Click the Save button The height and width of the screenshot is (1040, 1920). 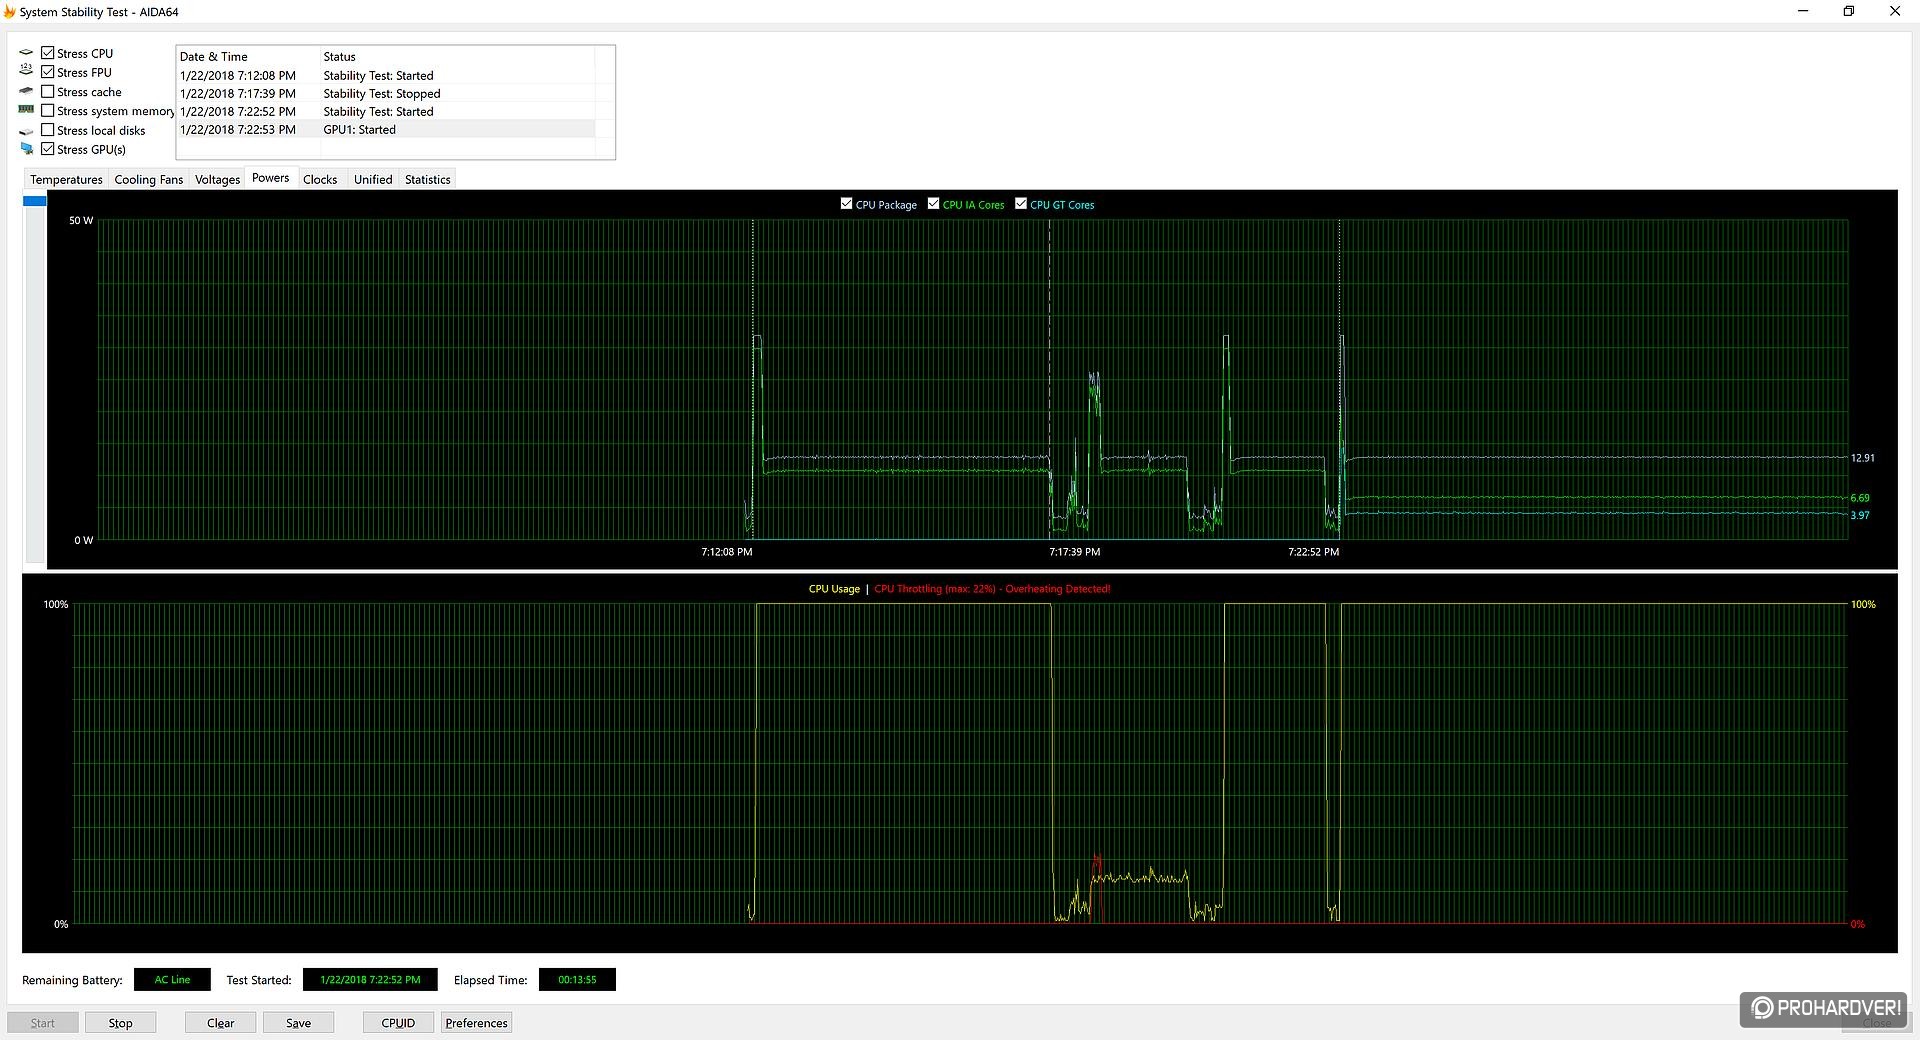[298, 1023]
